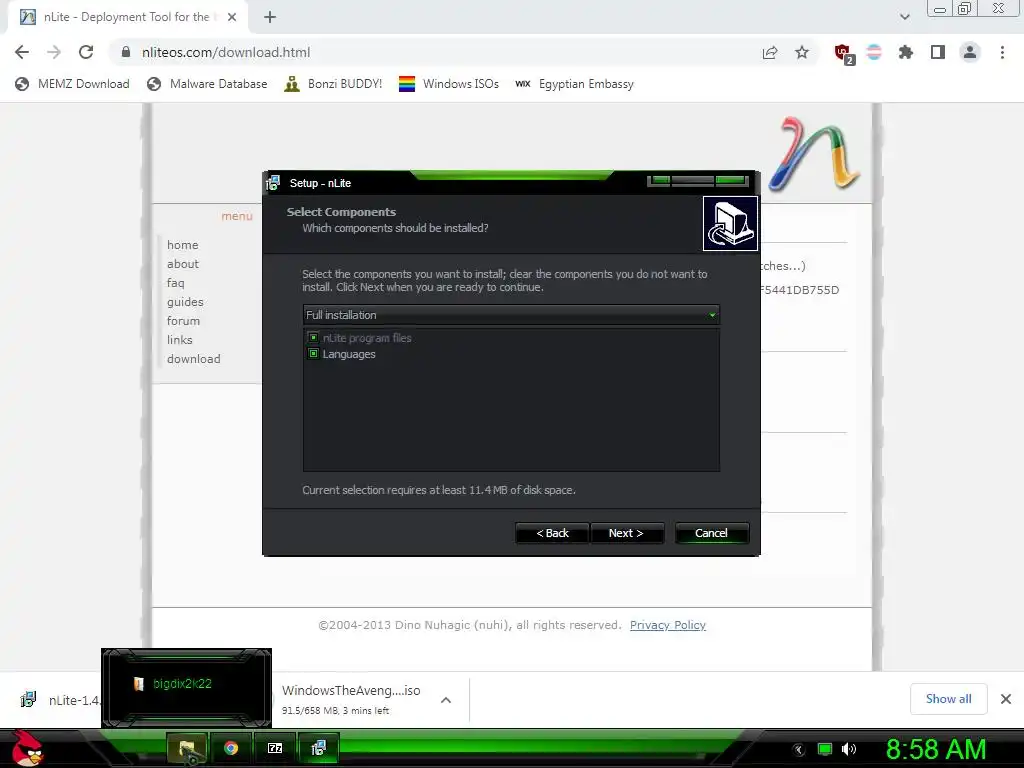Click the 7-Zip taskbar icon
The image size is (1024, 768).
[275, 748]
